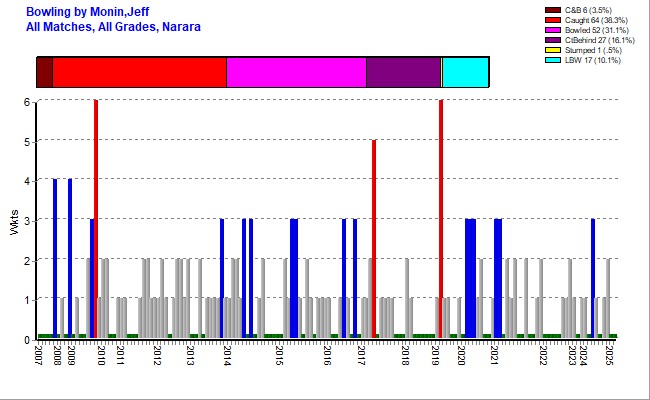Click the red 5-wicket bar after 2017
The image size is (650, 400).
pos(374,238)
